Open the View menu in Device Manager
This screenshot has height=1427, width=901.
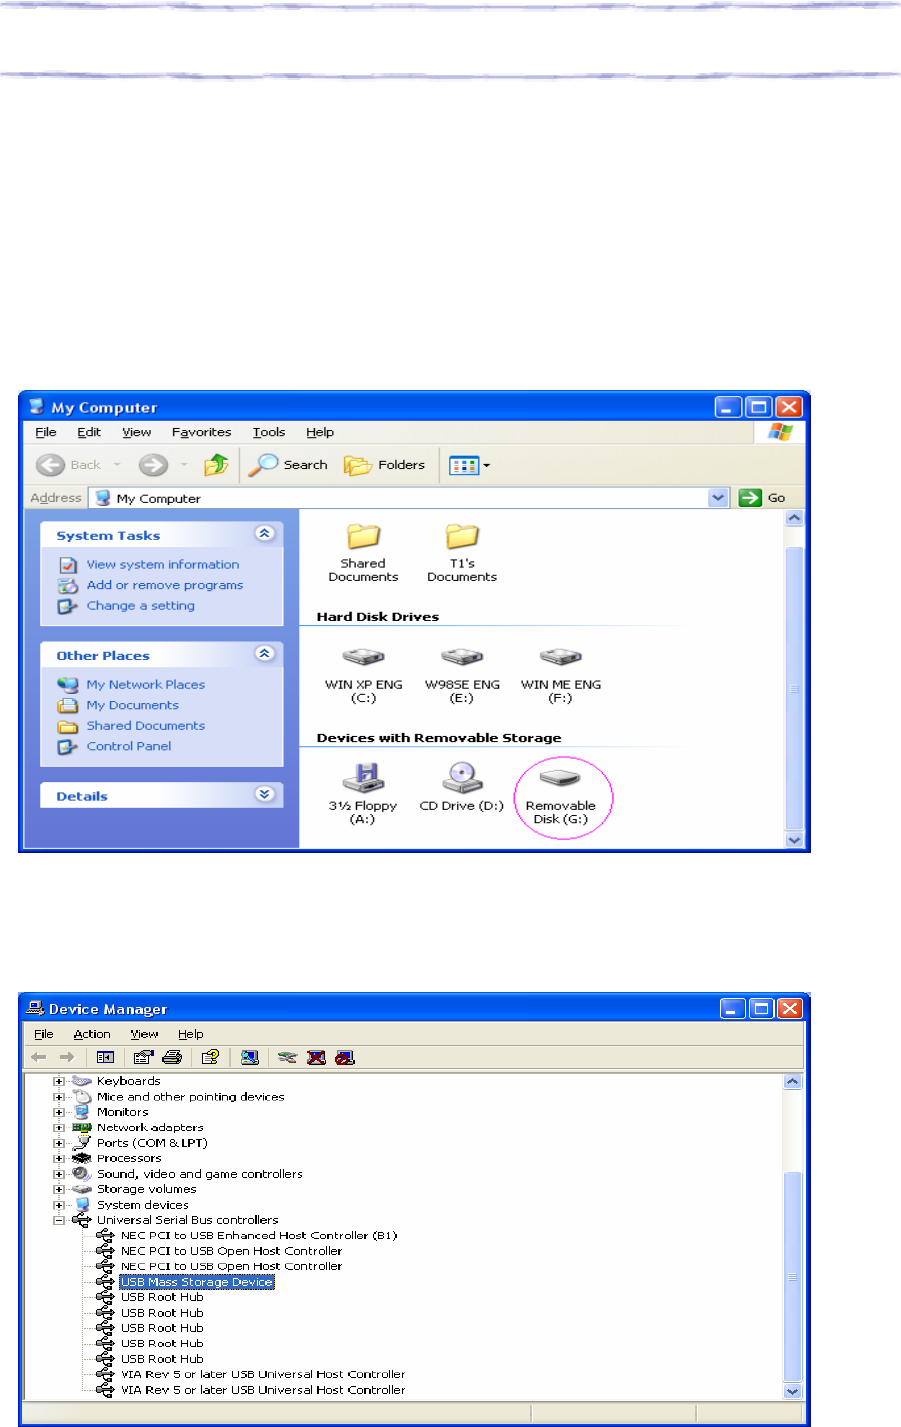click(x=144, y=1034)
